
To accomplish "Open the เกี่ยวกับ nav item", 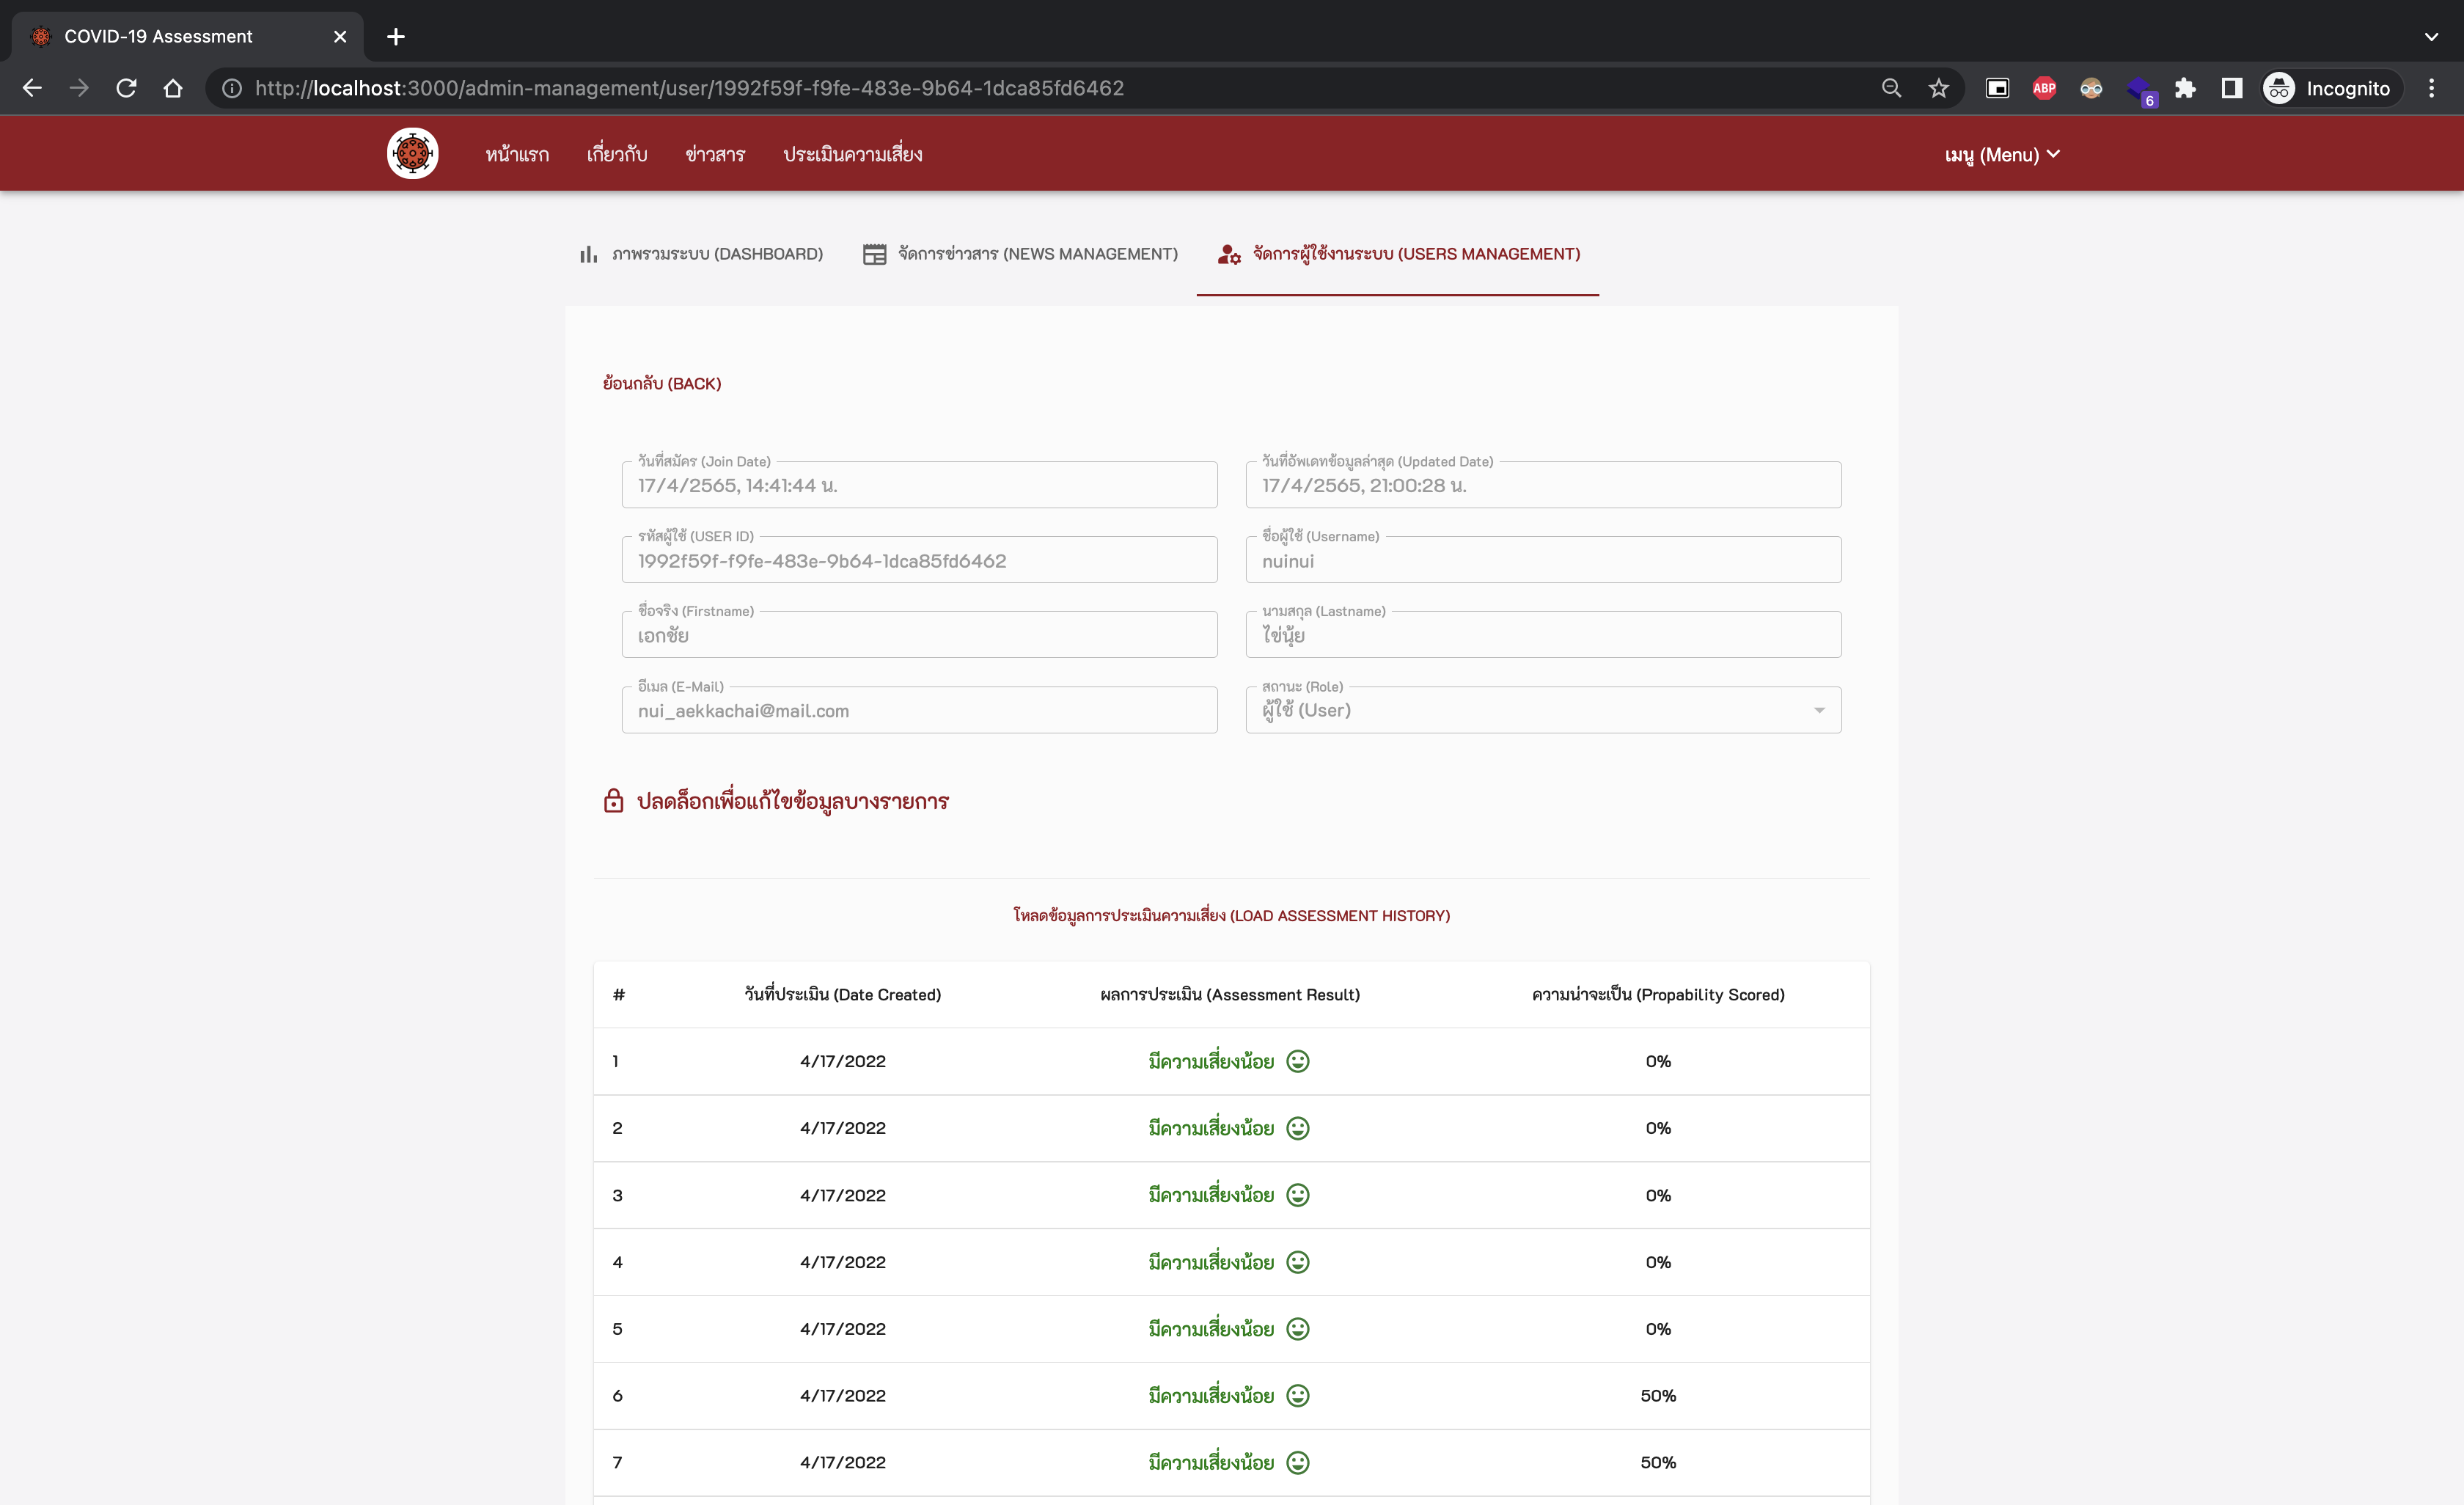I will (x=617, y=154).
